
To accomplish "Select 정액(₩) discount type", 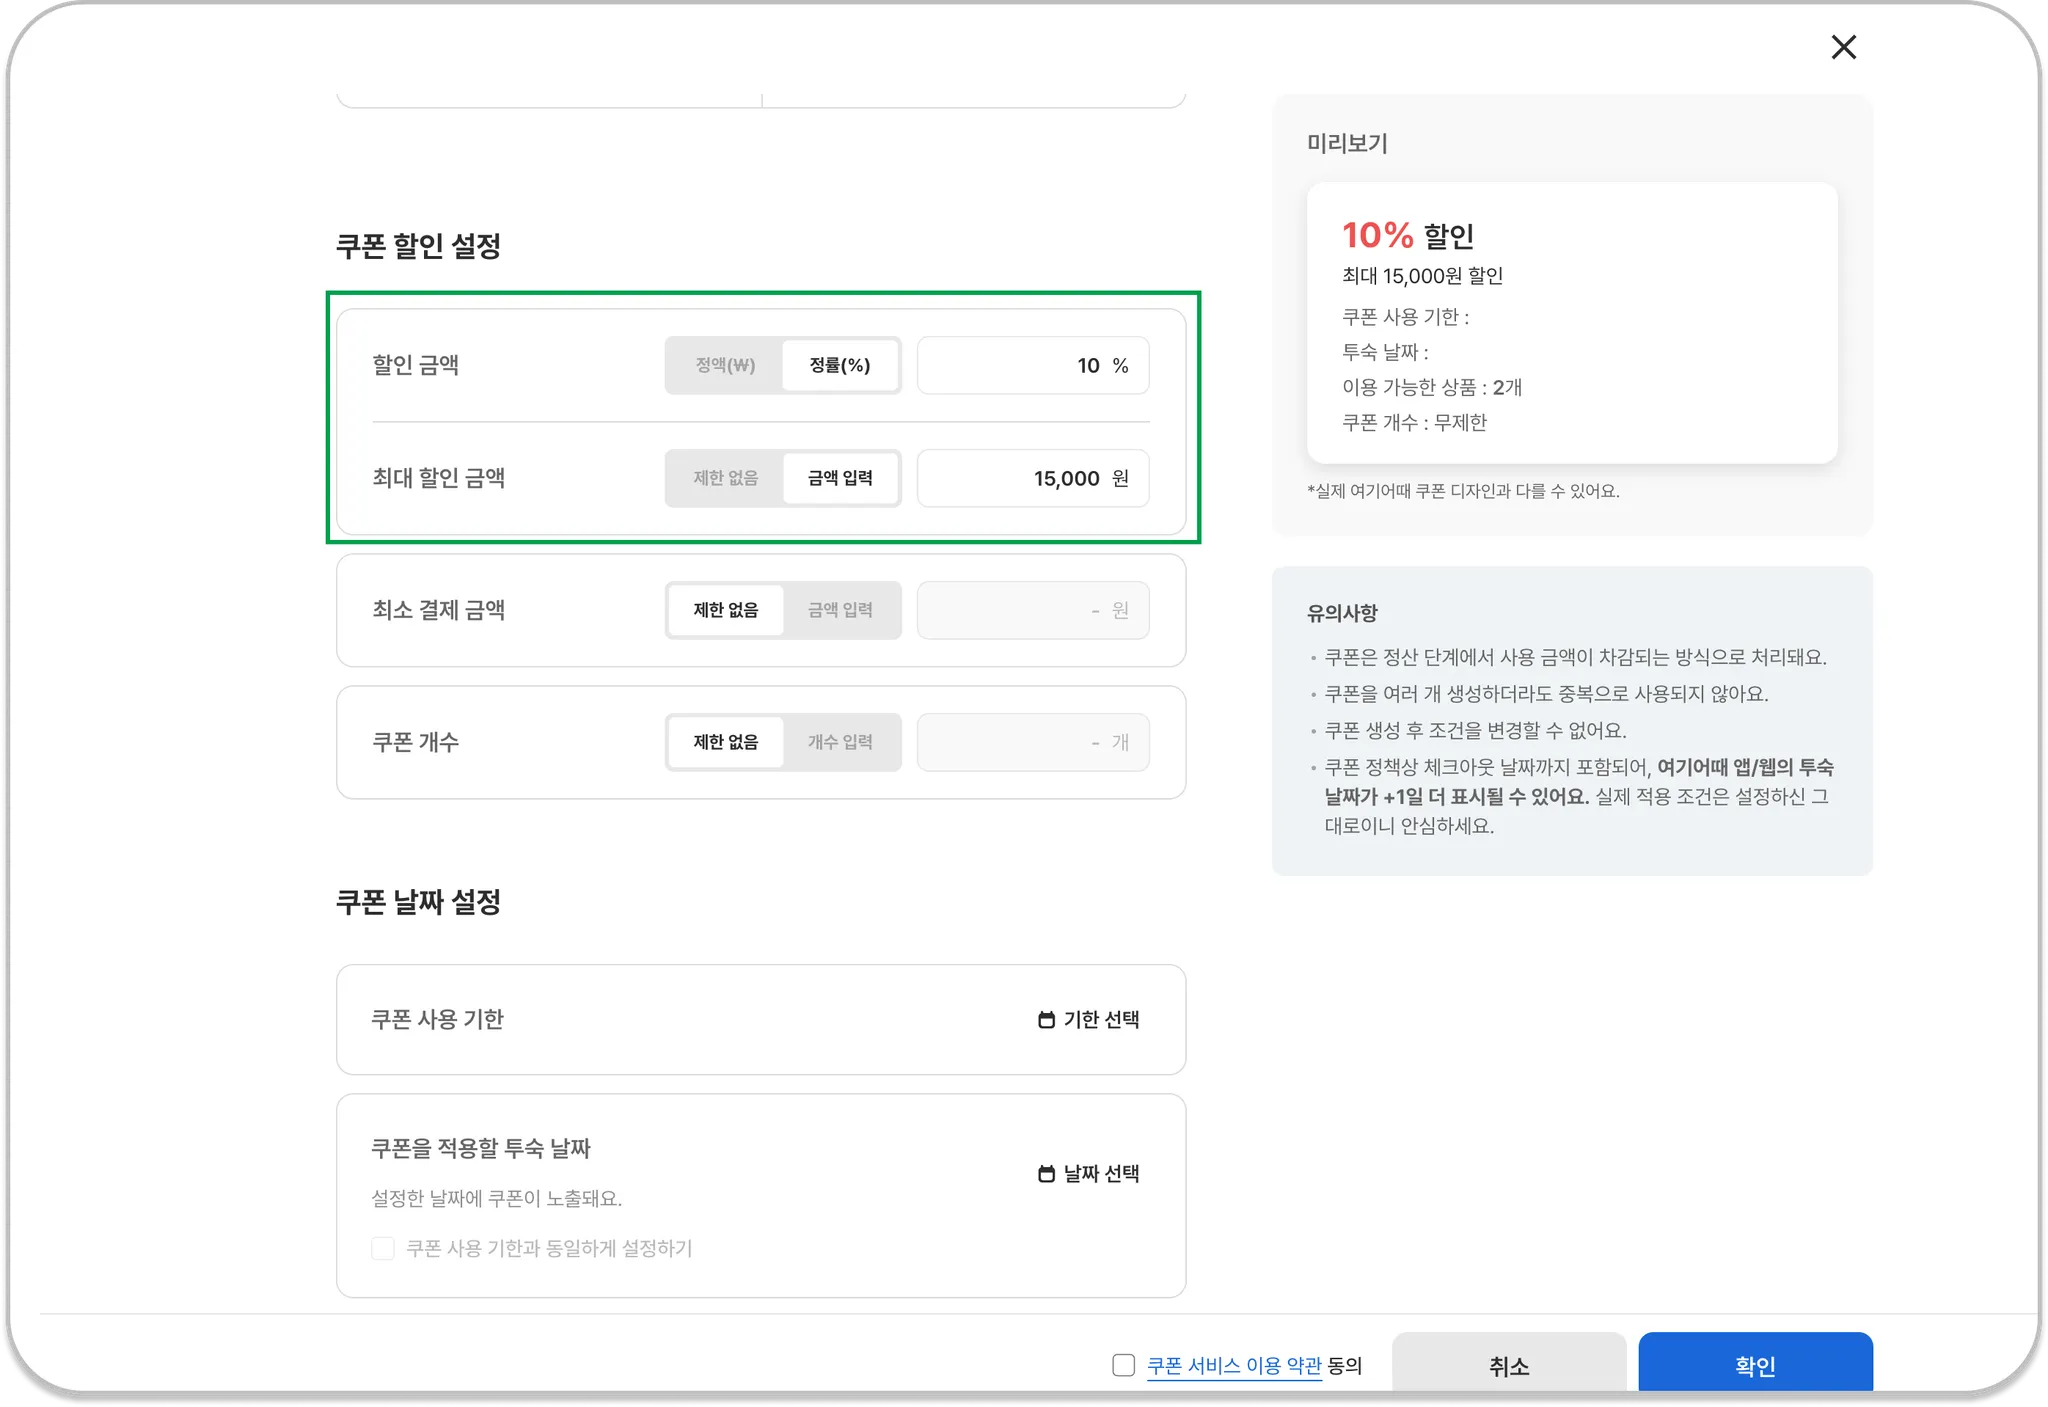I will click(725, 365).
